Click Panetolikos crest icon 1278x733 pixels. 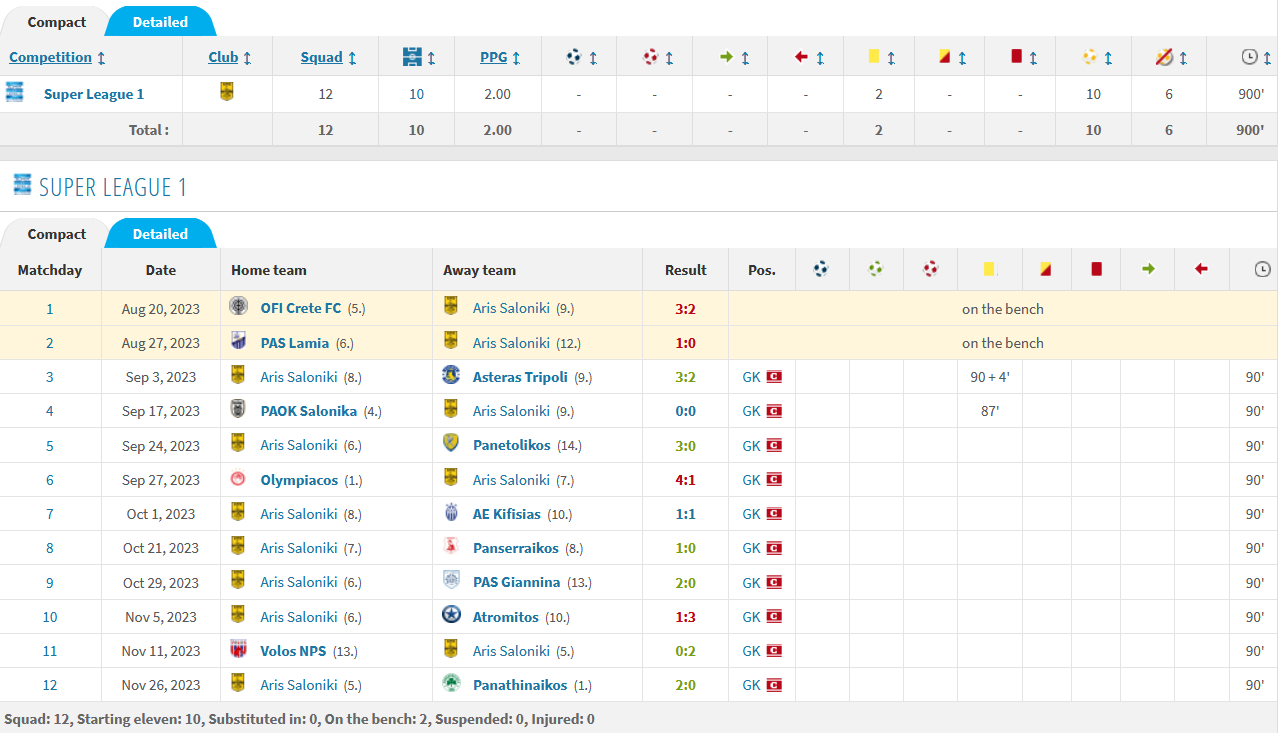click(x=451, y=442)
